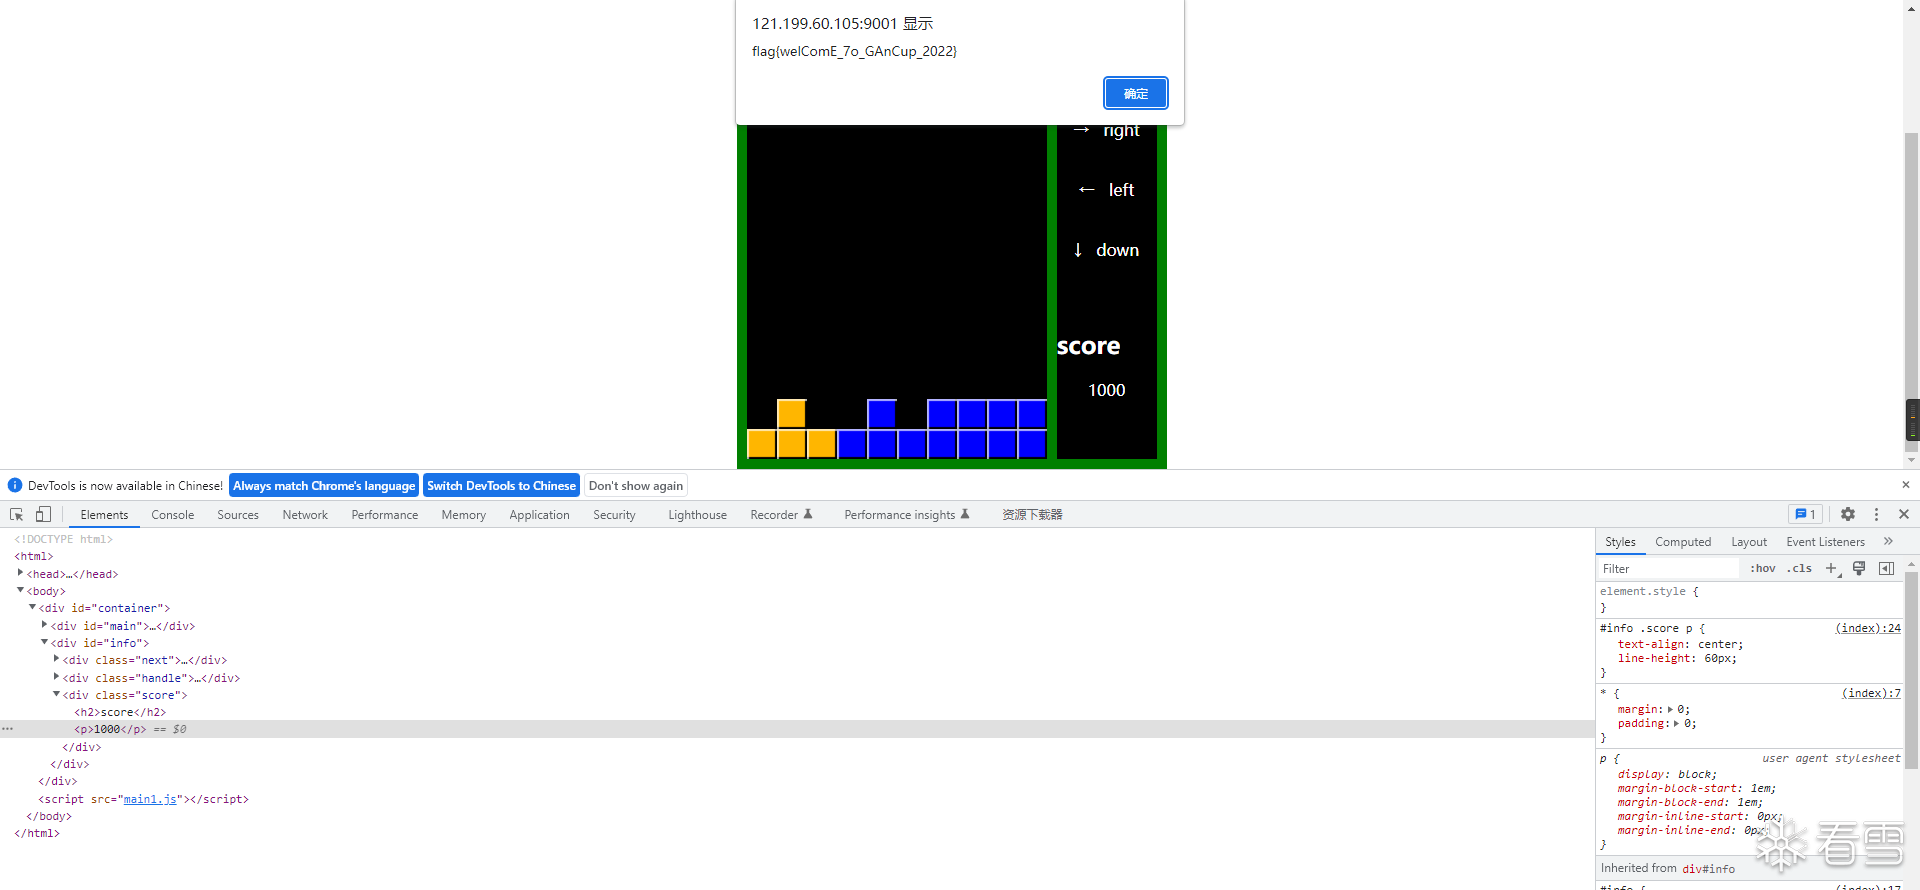
Task: Select the html element row
Action: point(797,556)
